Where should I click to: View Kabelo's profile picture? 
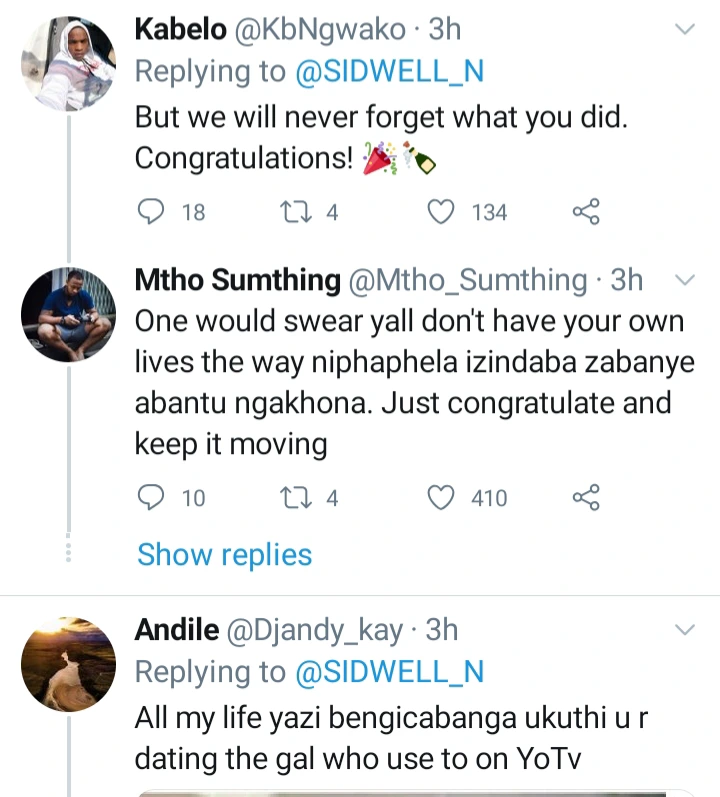pyautogui.click(x=69, y=63)
